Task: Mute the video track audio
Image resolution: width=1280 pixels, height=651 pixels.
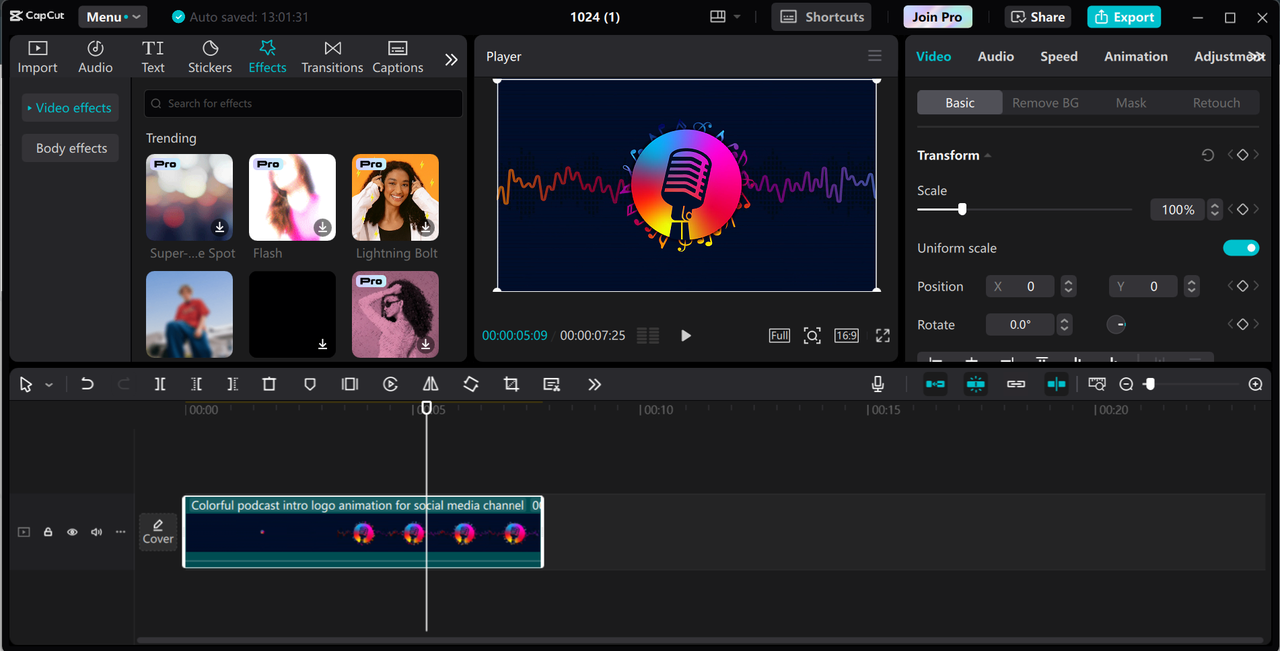Action: (x=96, y=532)
